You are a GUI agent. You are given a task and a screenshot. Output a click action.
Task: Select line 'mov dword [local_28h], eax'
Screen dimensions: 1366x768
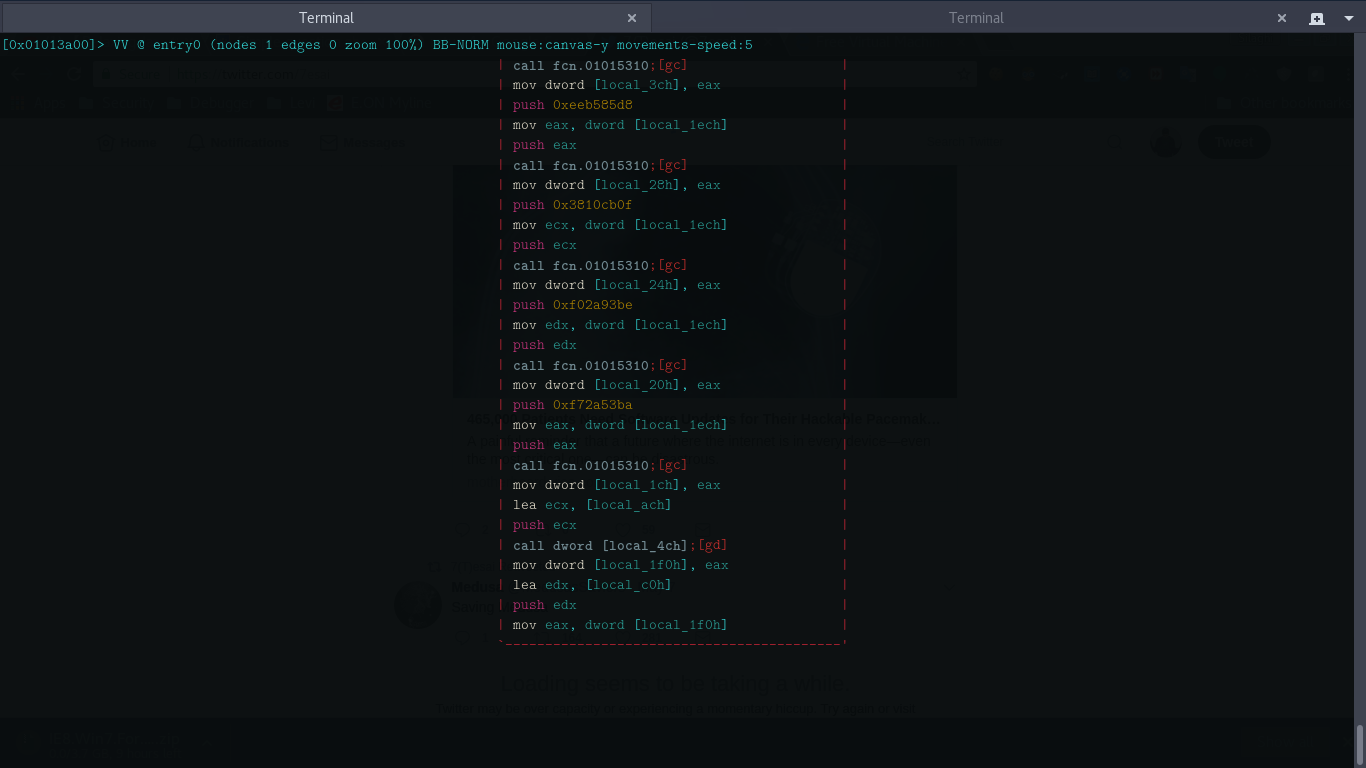click(617, 185)
